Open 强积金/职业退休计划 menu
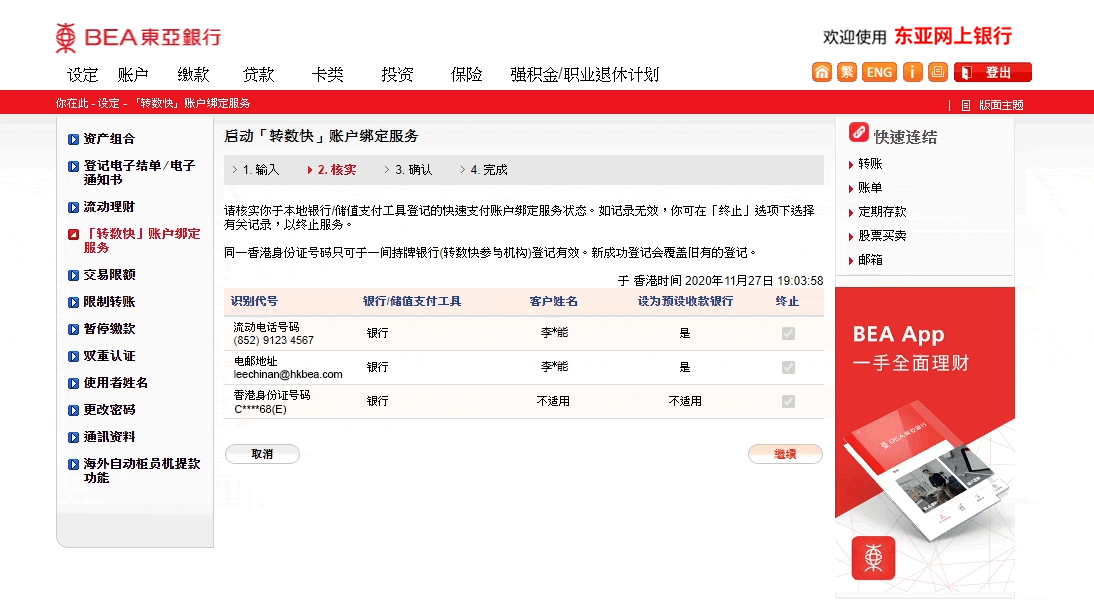Viewport: 1094px width, 614px height. 585,75
